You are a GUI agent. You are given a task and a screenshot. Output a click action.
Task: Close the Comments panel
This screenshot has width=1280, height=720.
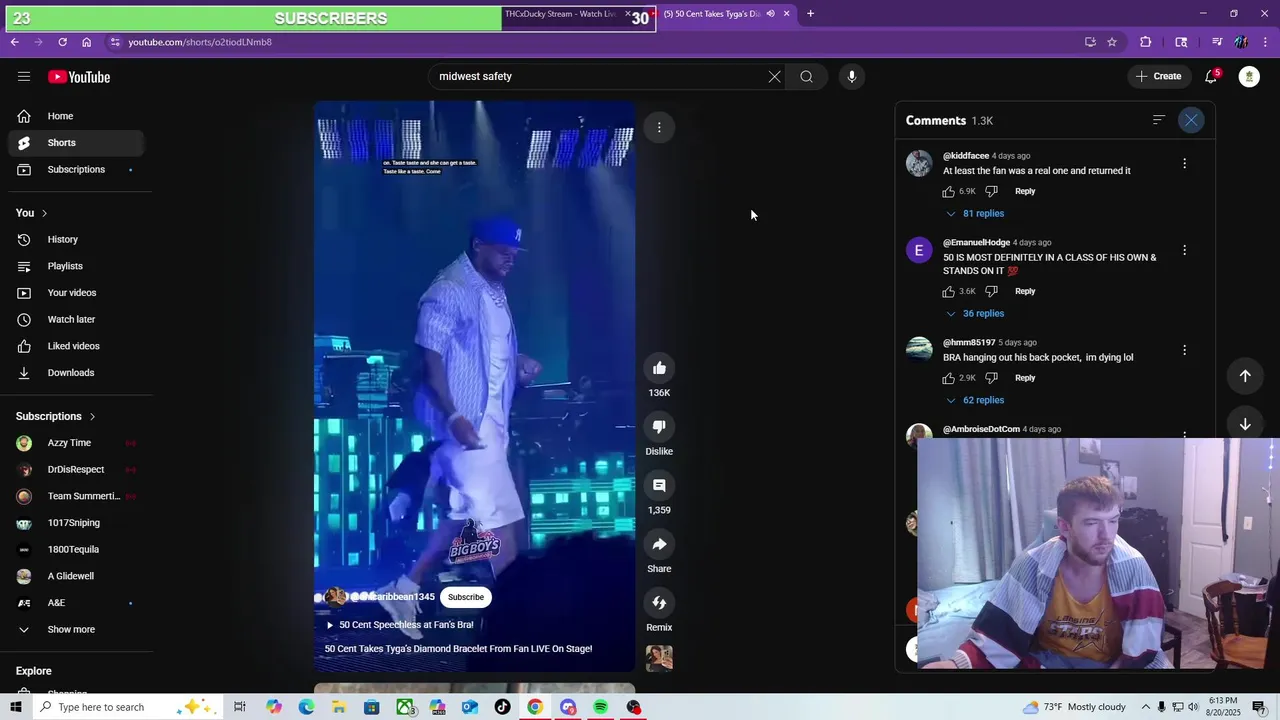tap(1191, 120)
